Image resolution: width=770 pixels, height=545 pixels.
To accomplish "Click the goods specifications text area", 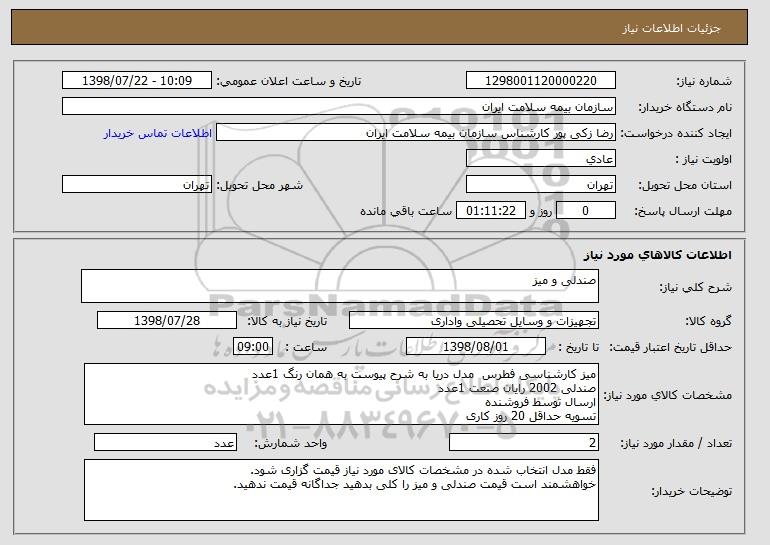I will (341, 394).
